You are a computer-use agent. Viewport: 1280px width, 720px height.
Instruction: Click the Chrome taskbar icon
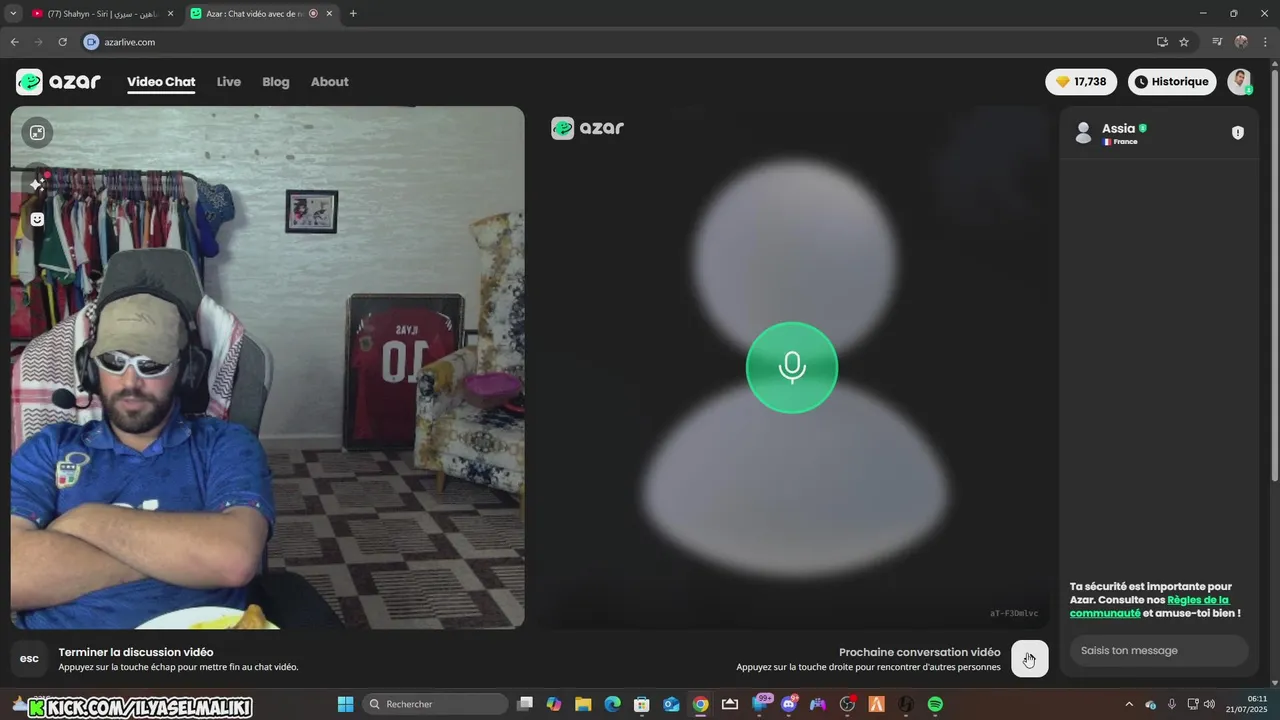coord(700,704)
